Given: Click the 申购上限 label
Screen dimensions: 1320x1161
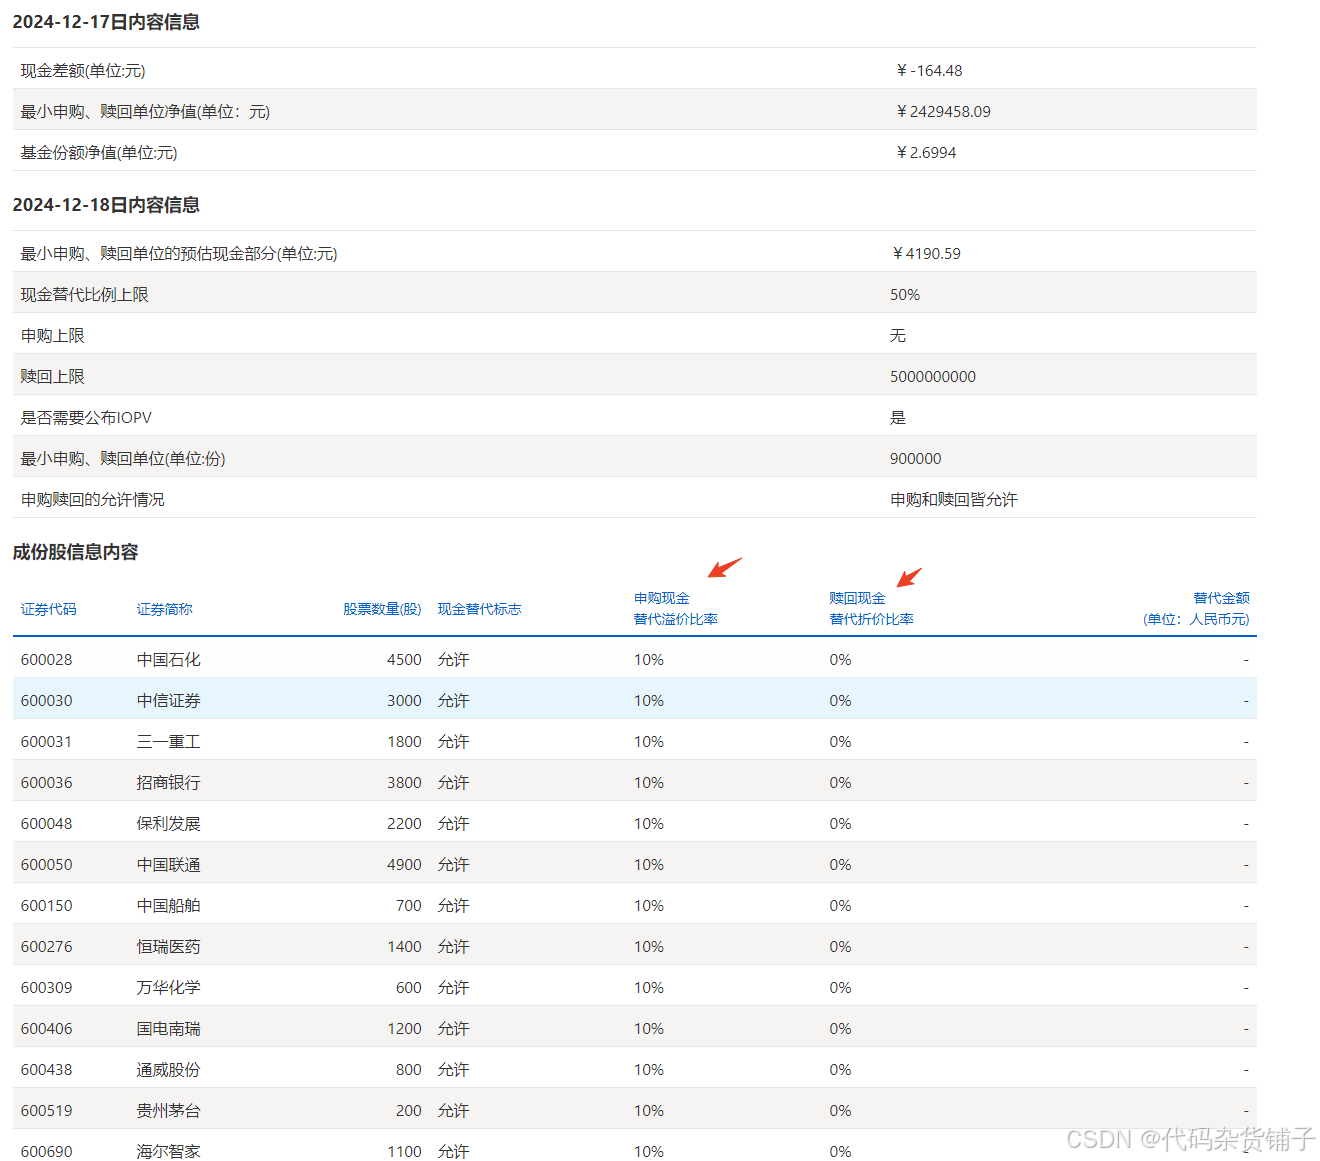Looking at the screenshot, I should (x=52, y=336).
